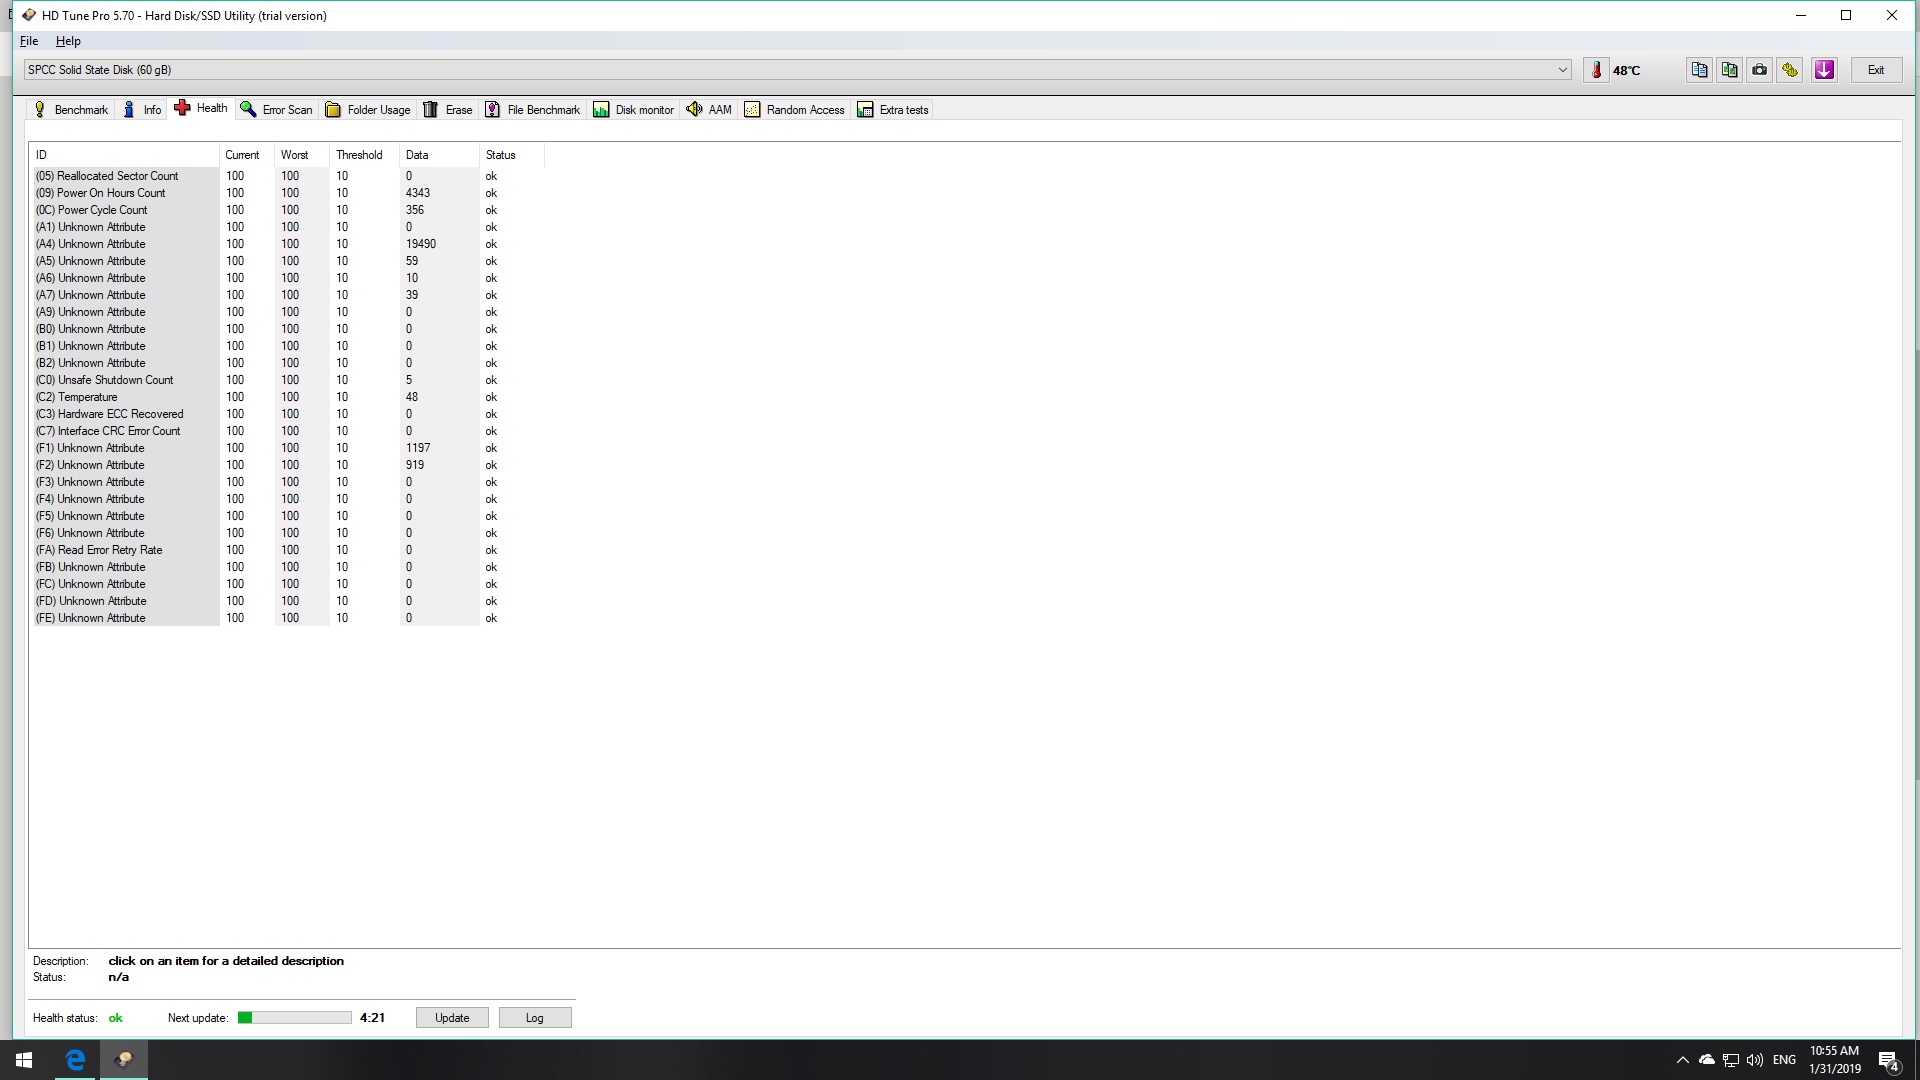Expand the SPCC Solid State Disk dropdown
1920x1080 pixels.
click(x=1562, y=70)
